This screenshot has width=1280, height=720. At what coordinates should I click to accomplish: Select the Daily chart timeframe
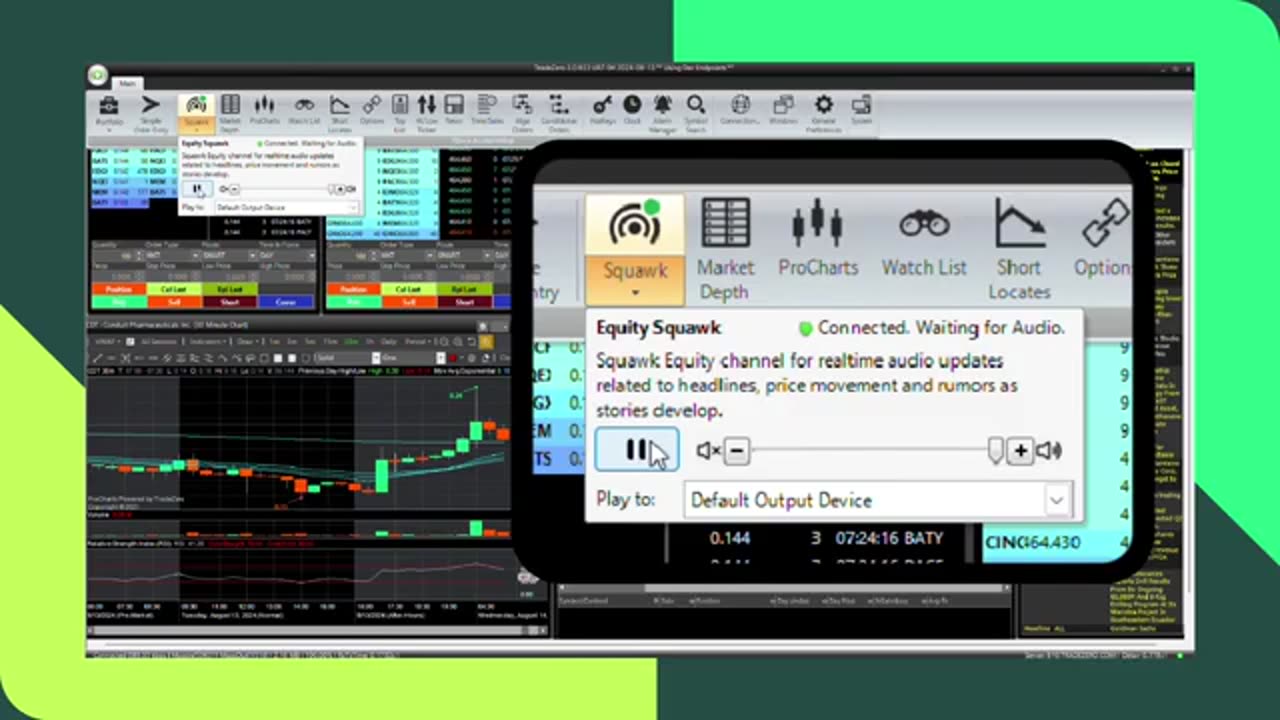pyautogui.click(x=388, y=341)
